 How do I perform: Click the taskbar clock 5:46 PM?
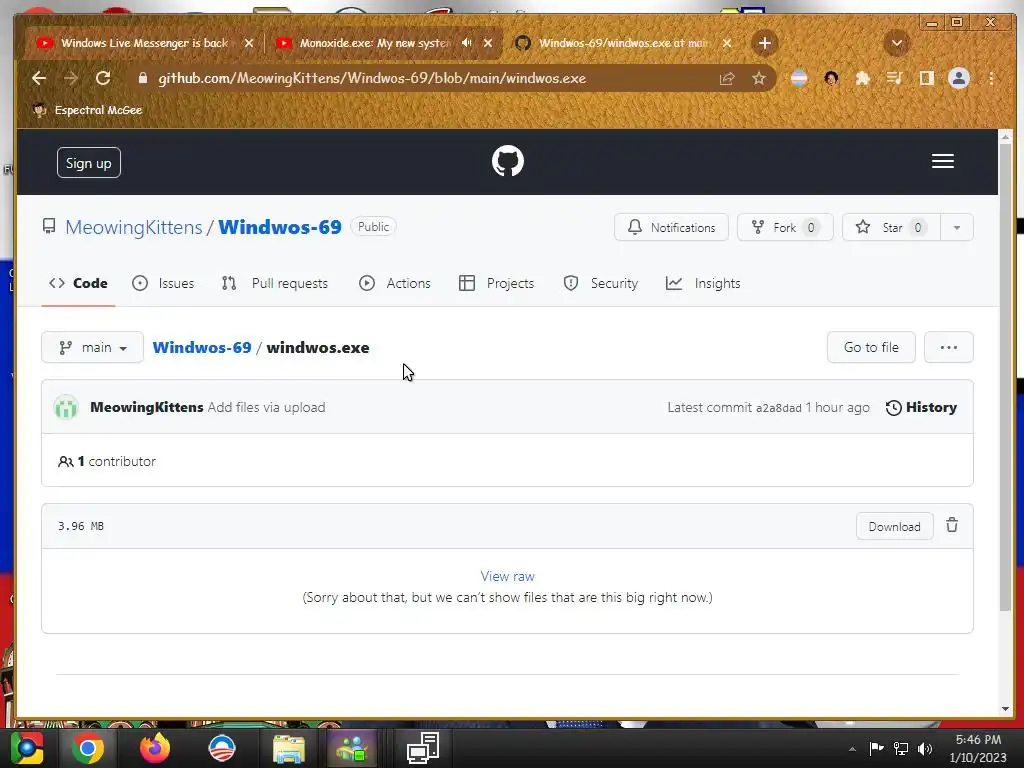point(978,740)
